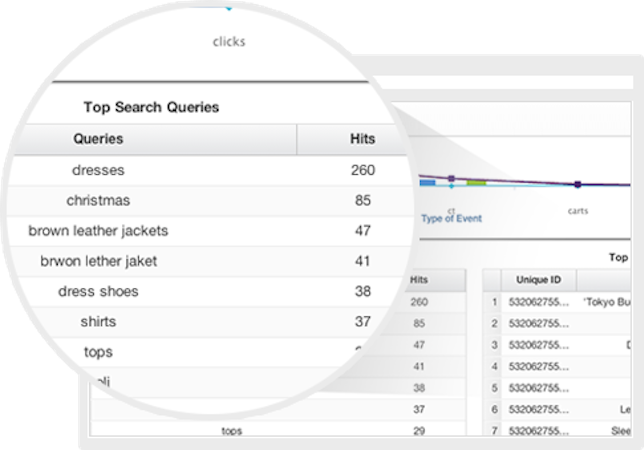Click the small 'tops' cell in background table
The height and width of the screenshot is (450, 644).
point(232,431)
